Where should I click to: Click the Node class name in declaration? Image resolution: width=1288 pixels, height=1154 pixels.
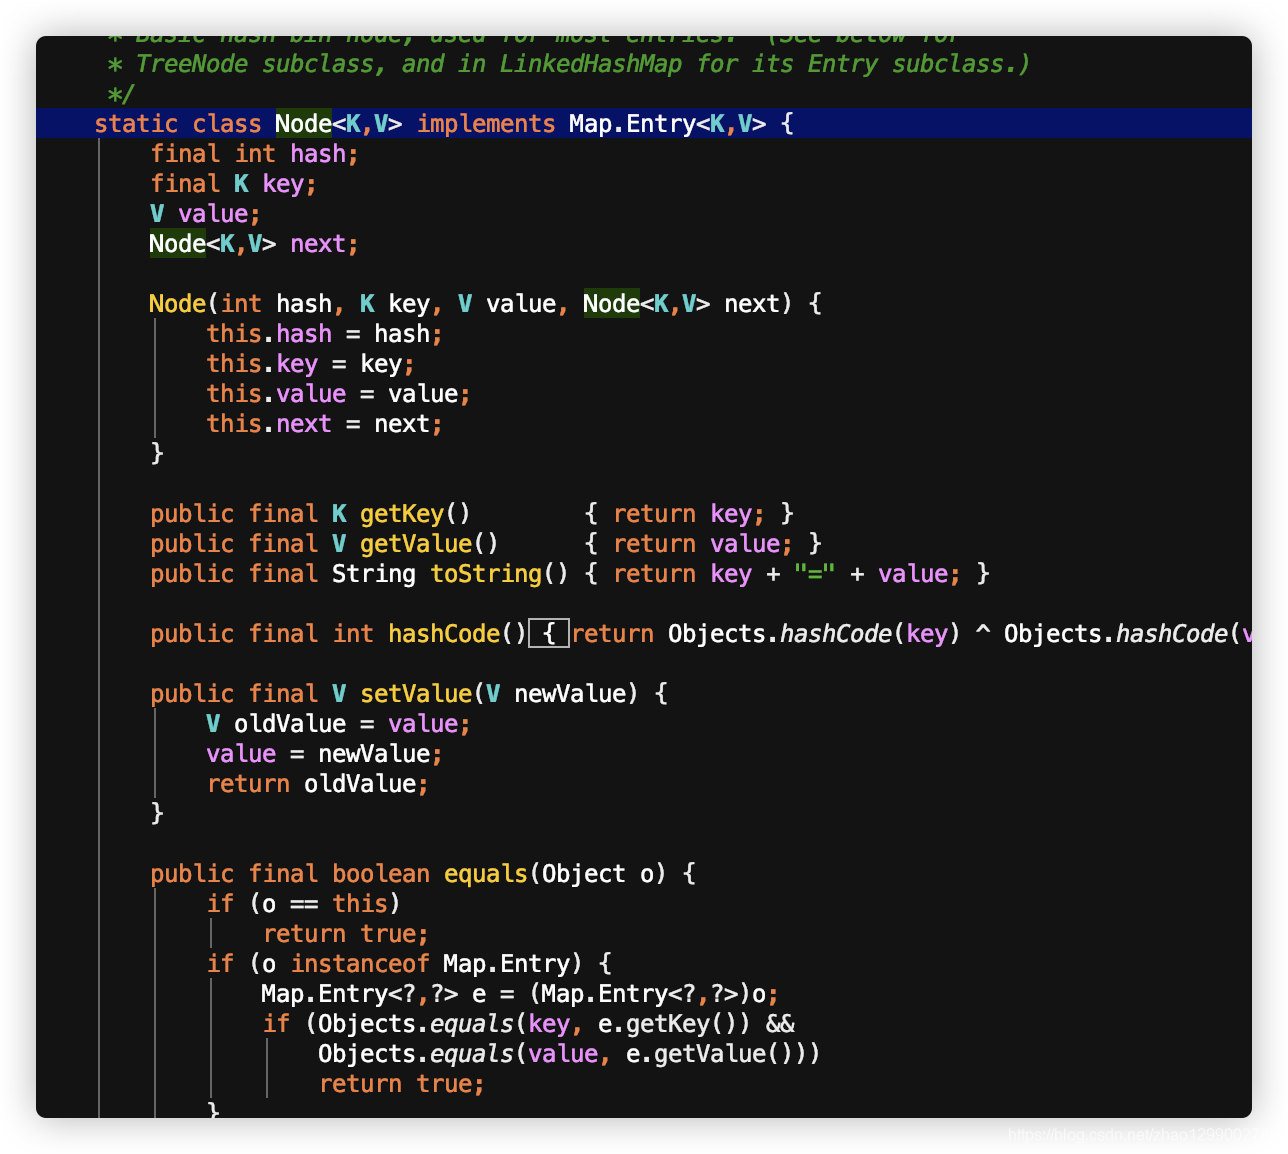coord(303,123)
